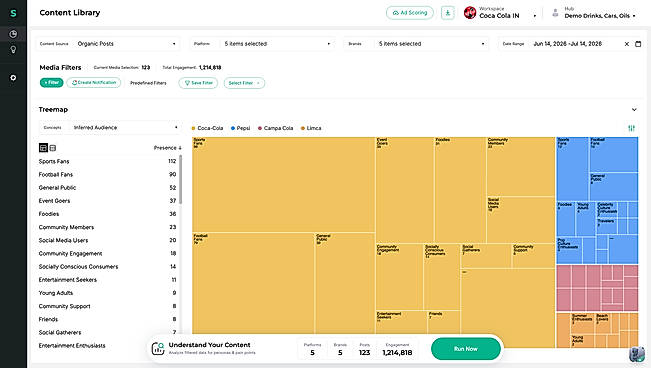Click the Hub user avatar icon
This screenshot has height=368, width=651.
555,13
